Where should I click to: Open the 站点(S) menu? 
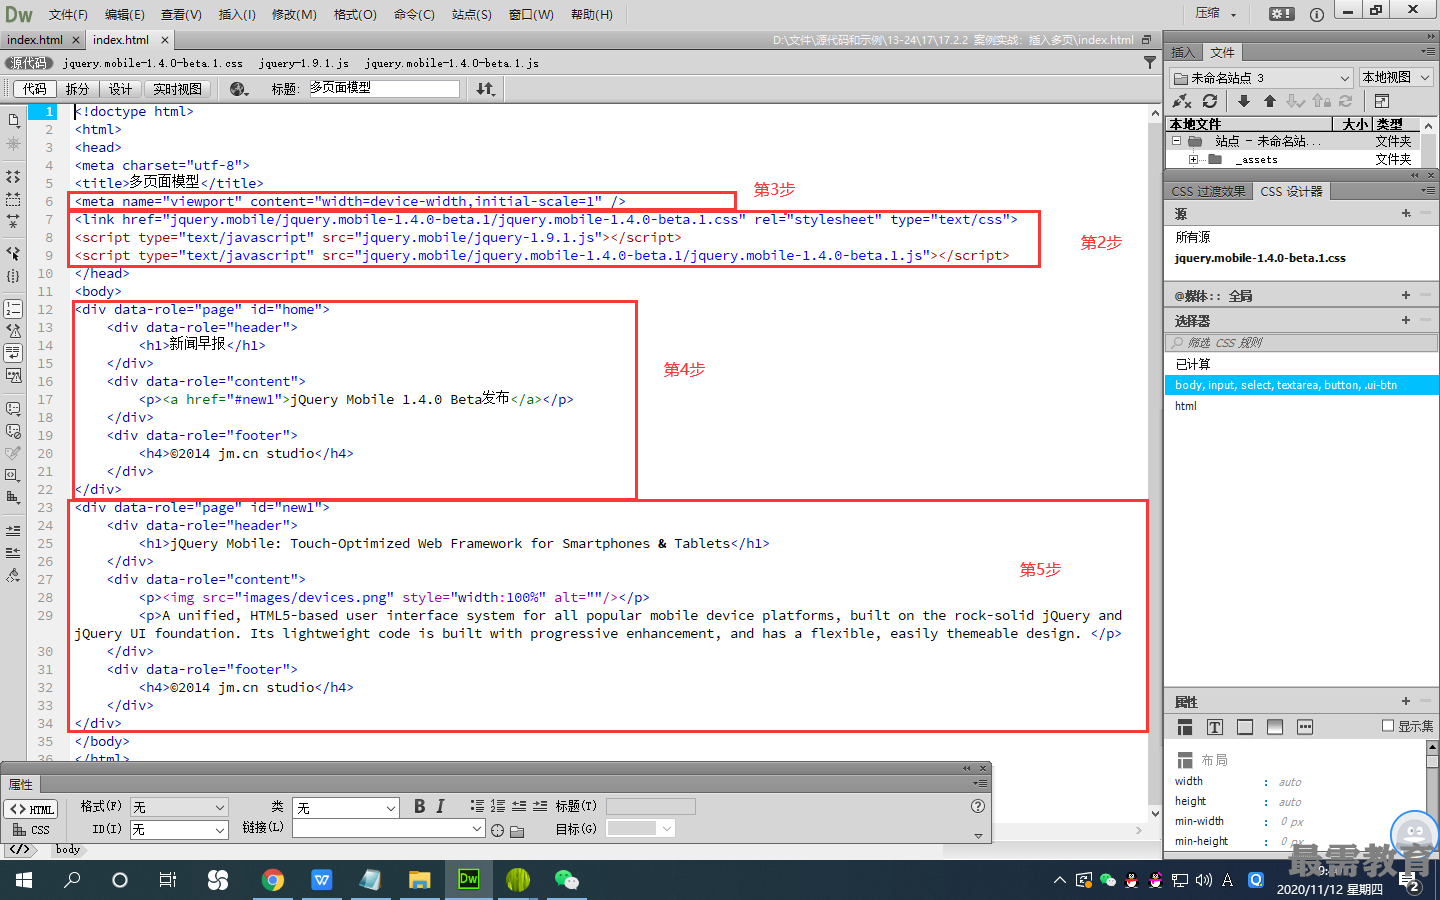tap(471, 14)
